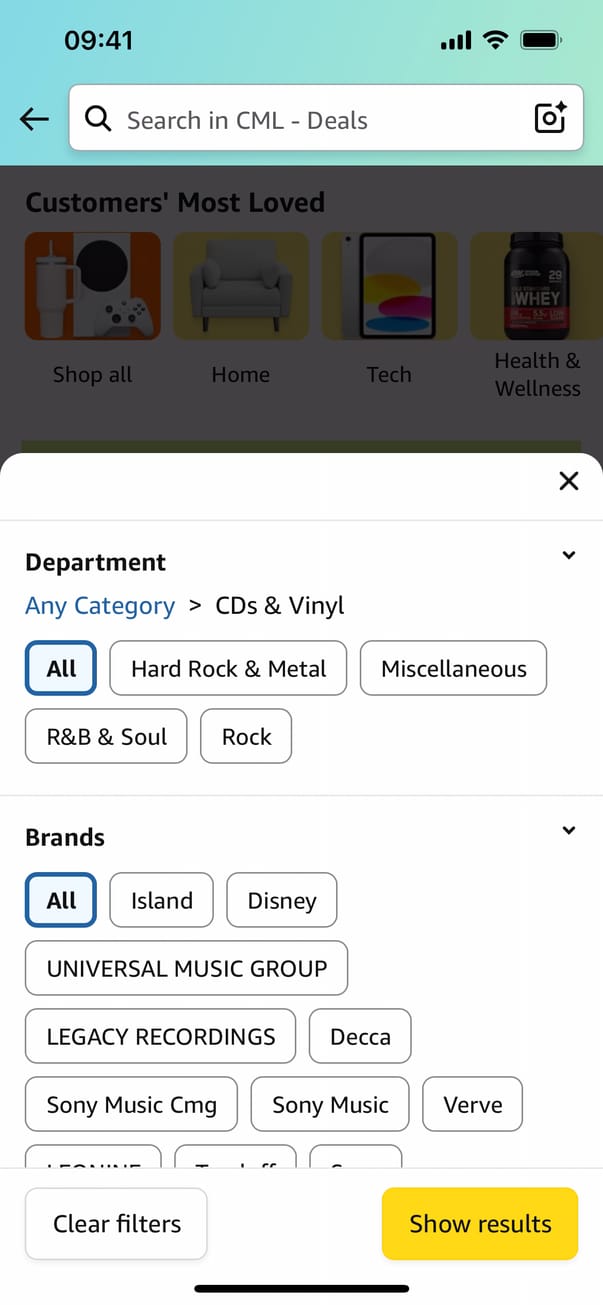Go to Any Category link

pyautogui.click(x=100, y=606)
